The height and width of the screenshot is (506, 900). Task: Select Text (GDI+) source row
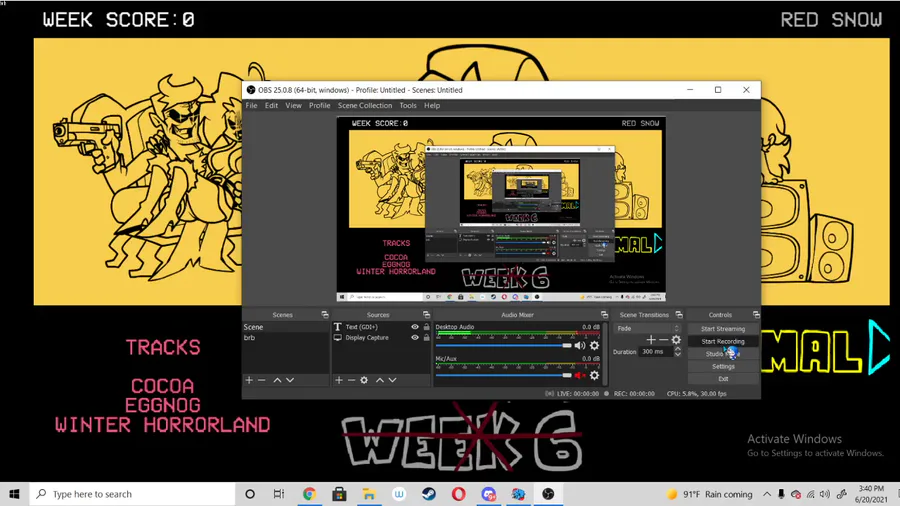point(381,327)
